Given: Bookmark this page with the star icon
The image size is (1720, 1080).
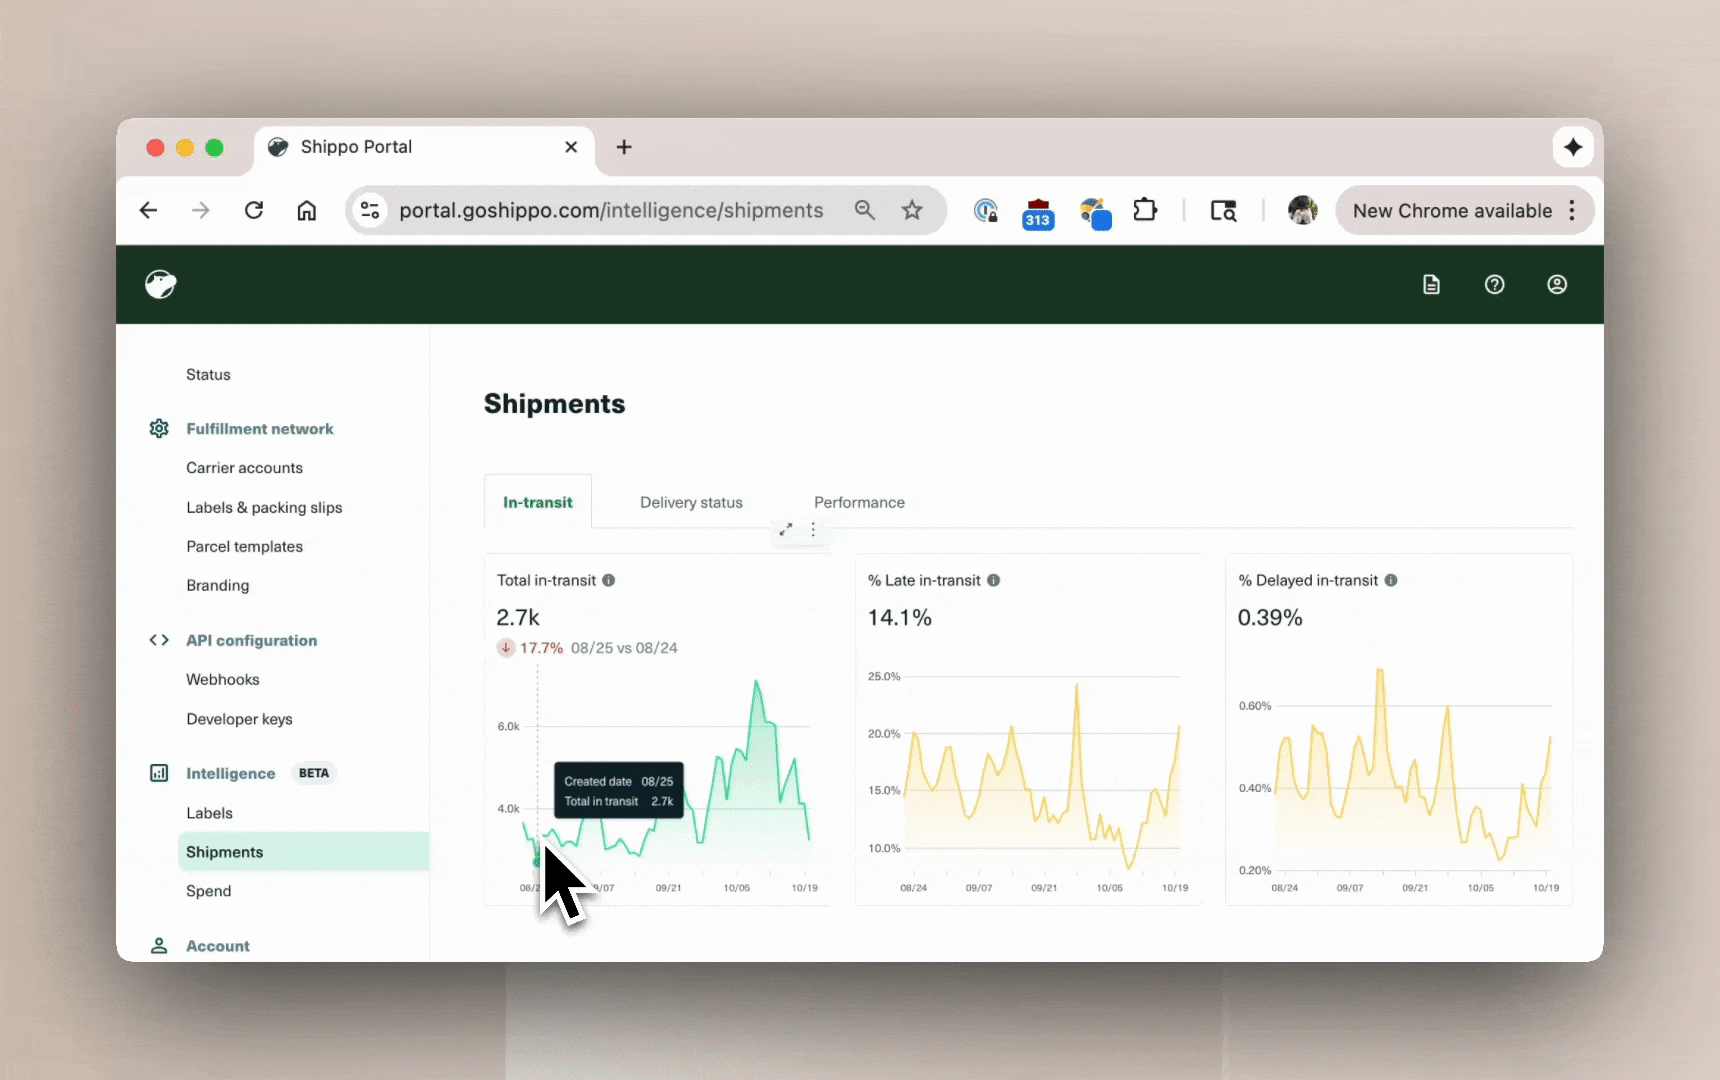Looking at the screenshot, I should point(912,210).
